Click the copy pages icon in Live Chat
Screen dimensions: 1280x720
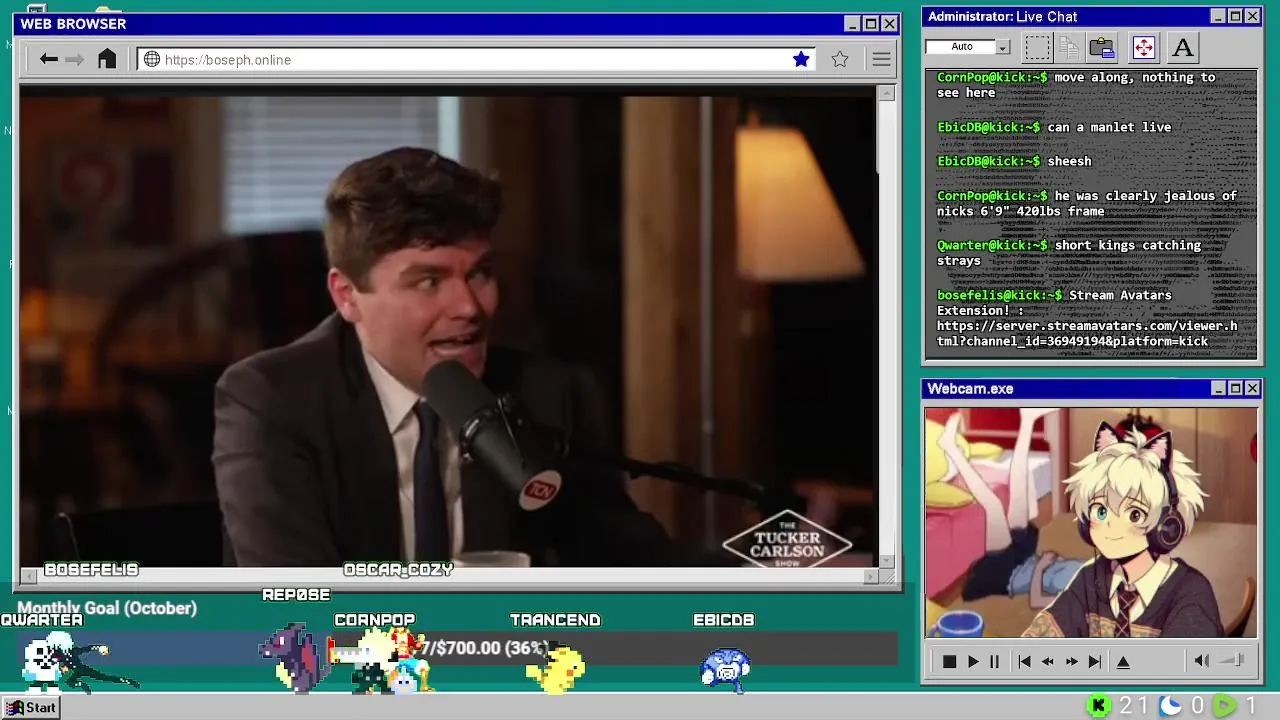coord(1068,47)
